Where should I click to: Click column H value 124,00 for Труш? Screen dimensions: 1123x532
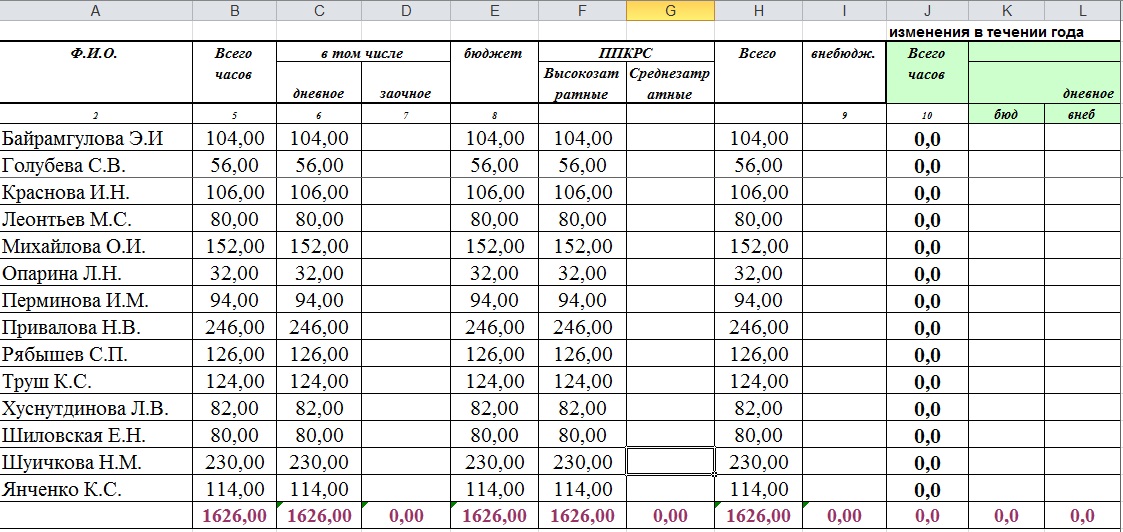tap(758, 382)
